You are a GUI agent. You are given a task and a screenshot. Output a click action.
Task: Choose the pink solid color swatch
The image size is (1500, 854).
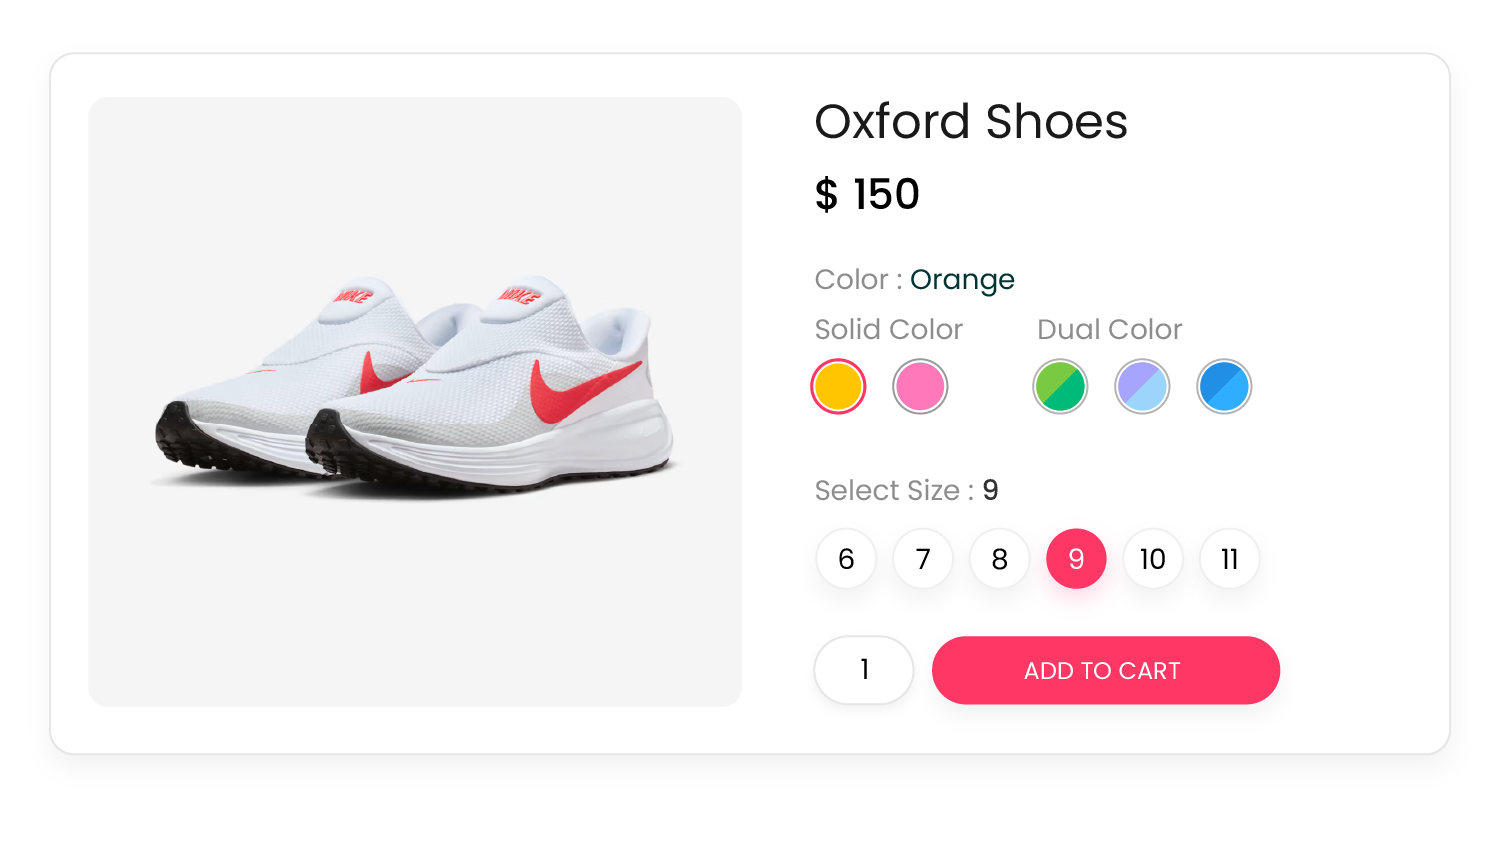point(920,387)
